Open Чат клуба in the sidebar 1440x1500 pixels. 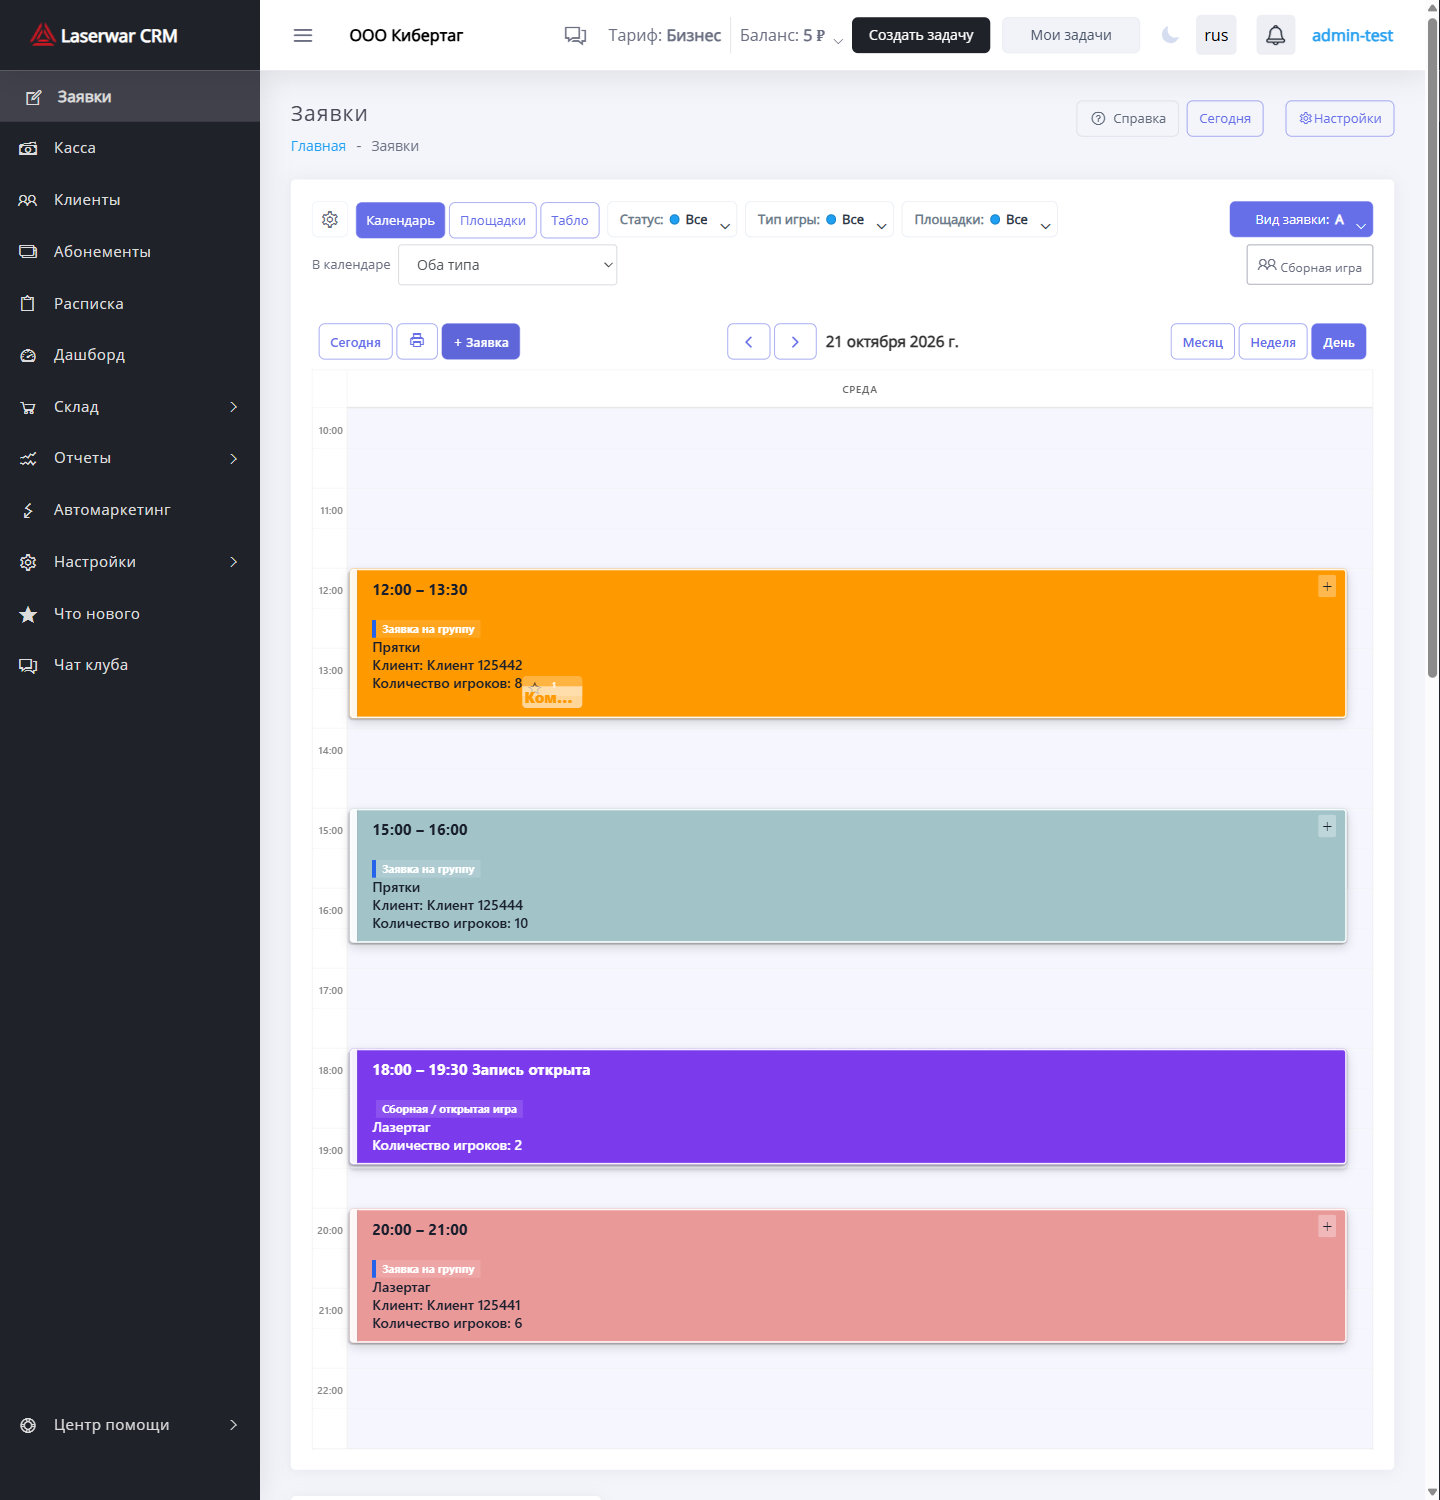point(130,665)
